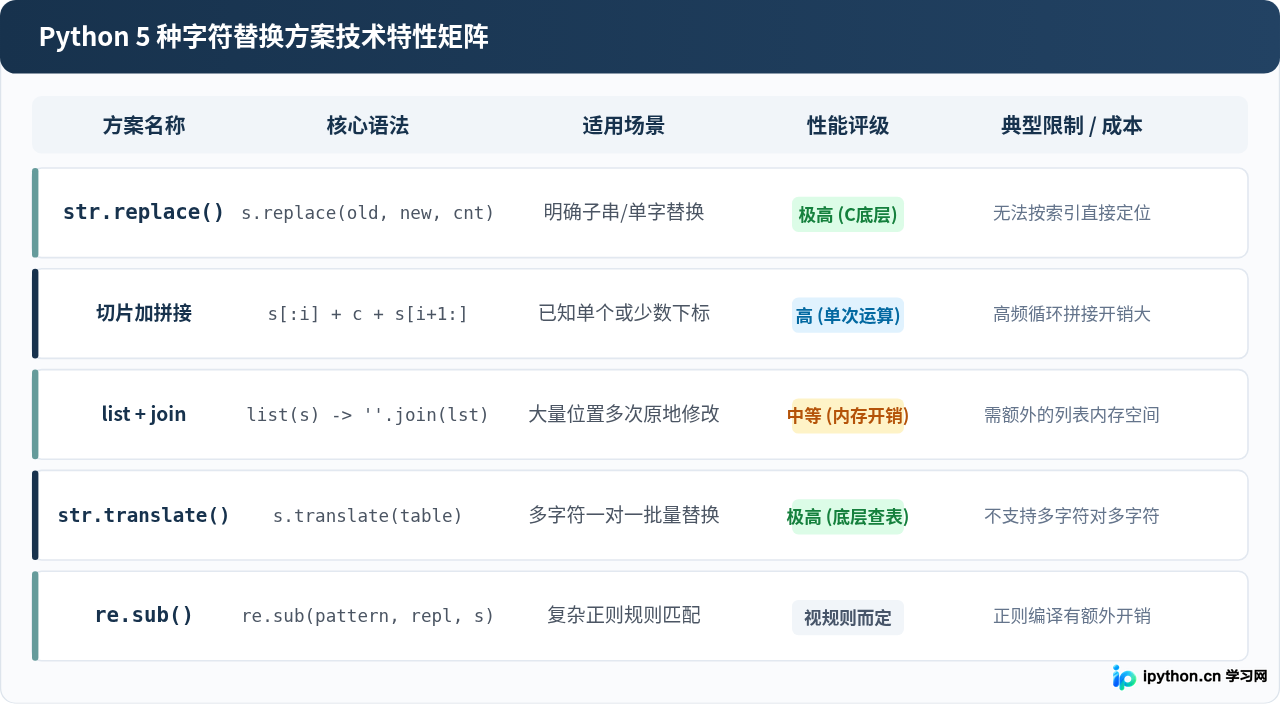Click the '大量位置多次原地修改' cell
Screen dimensions: 1280x704
(624, 414)
